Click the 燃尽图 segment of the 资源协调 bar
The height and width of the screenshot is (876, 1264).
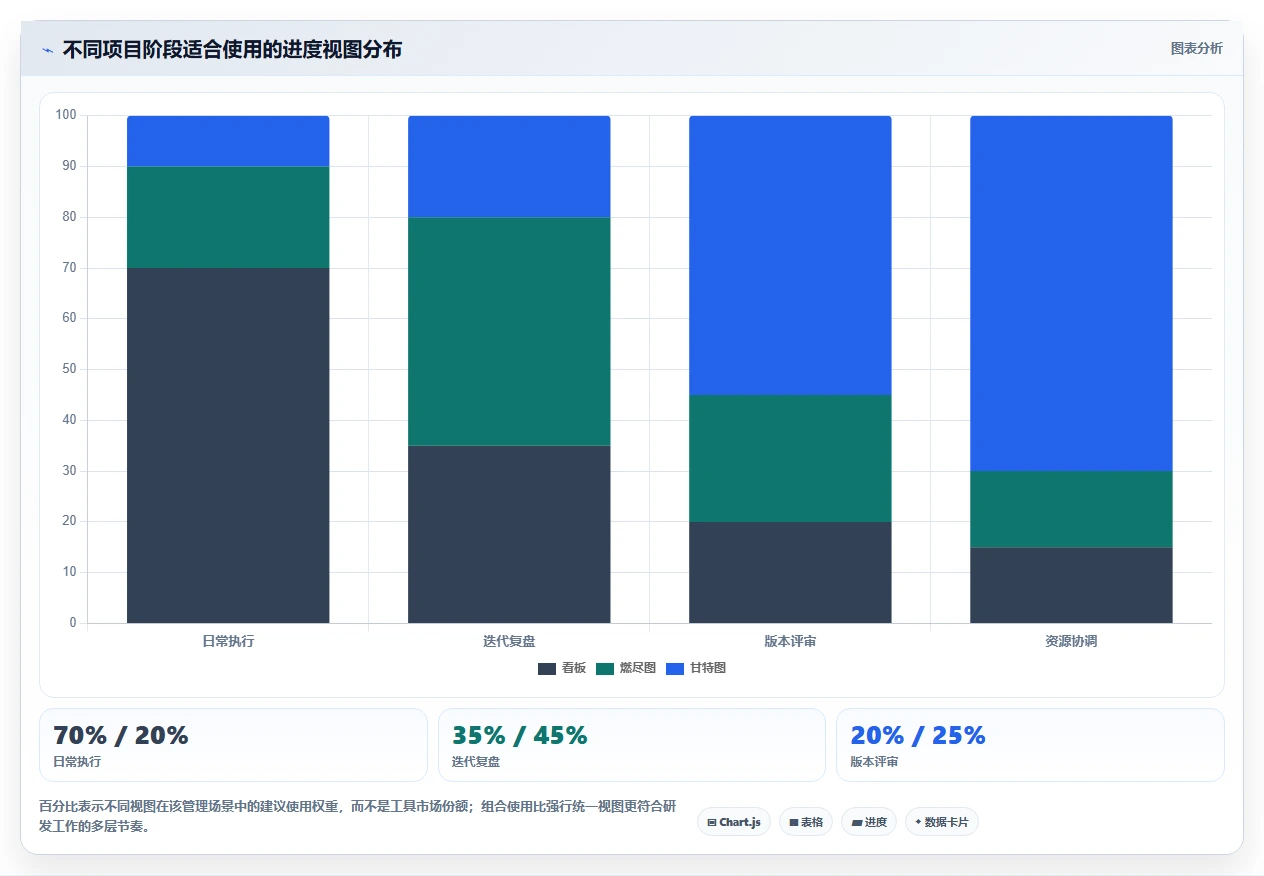coord(1071,509)
